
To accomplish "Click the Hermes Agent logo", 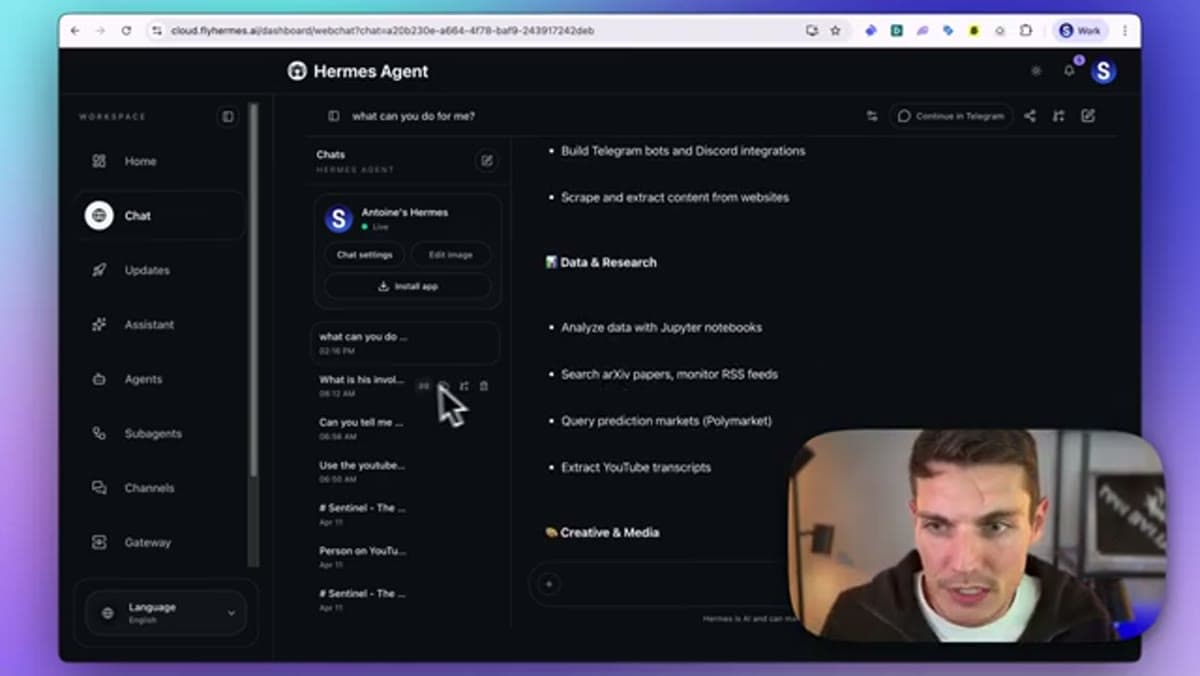I will [x=358, y=71].
